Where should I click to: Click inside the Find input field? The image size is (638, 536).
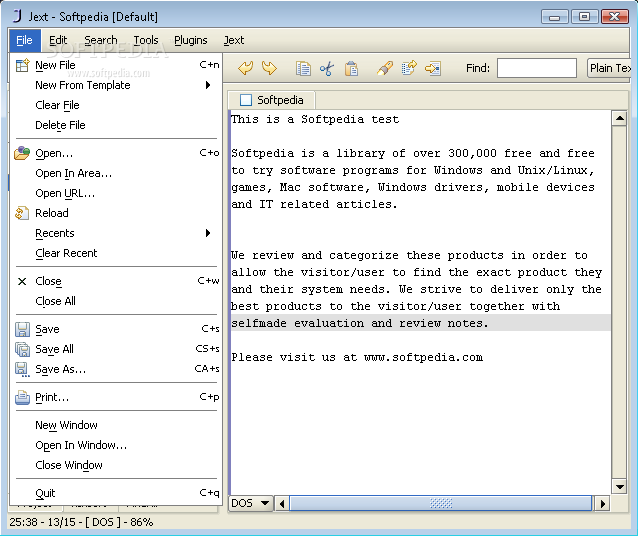pos(537,68)
